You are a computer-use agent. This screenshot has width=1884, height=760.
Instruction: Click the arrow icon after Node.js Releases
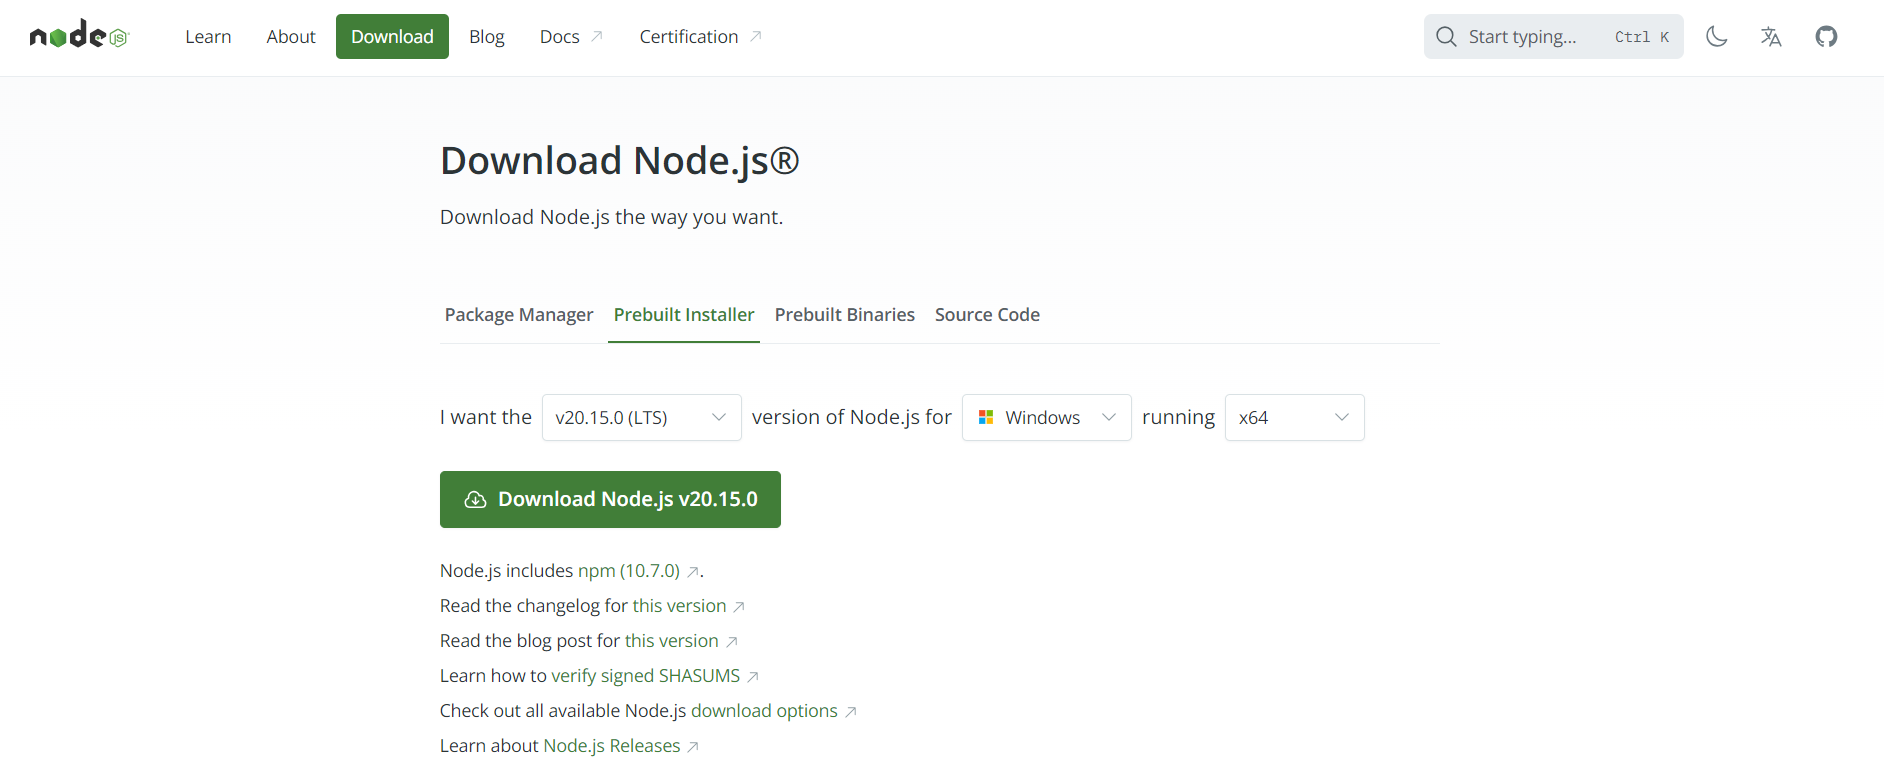click(x=693, y=747)
